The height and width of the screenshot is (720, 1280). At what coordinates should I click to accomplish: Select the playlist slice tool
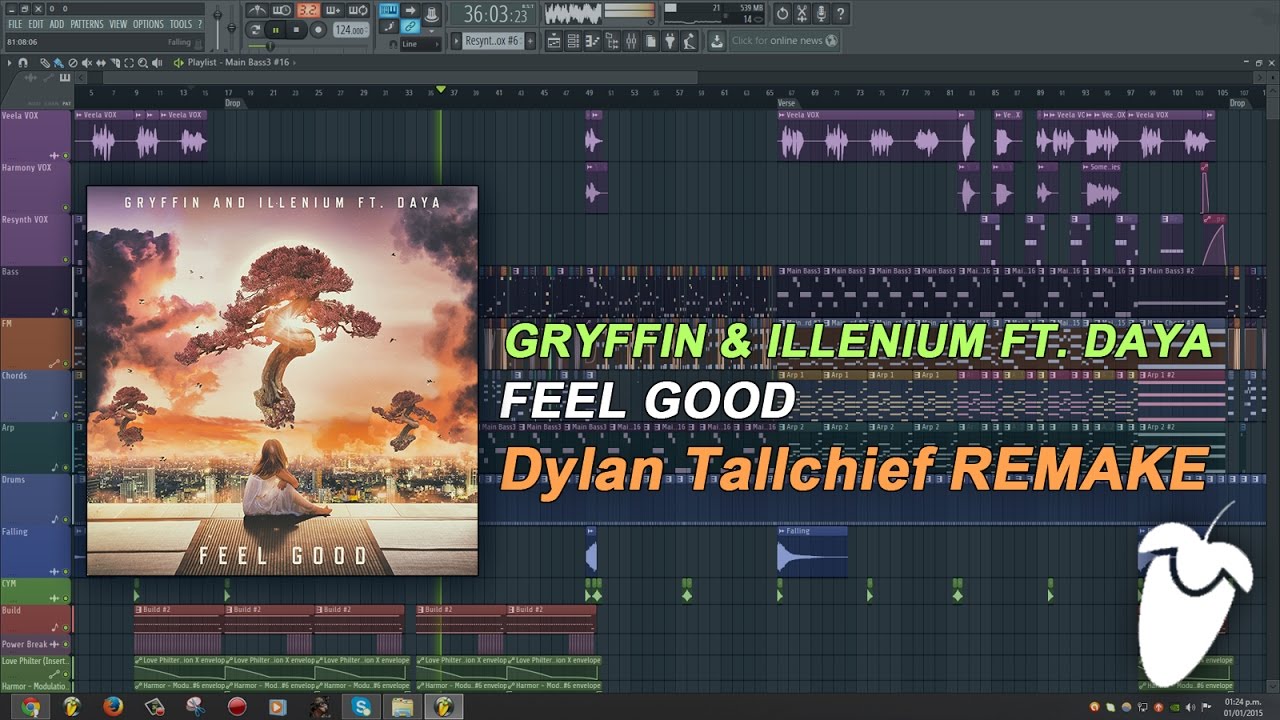115,62
